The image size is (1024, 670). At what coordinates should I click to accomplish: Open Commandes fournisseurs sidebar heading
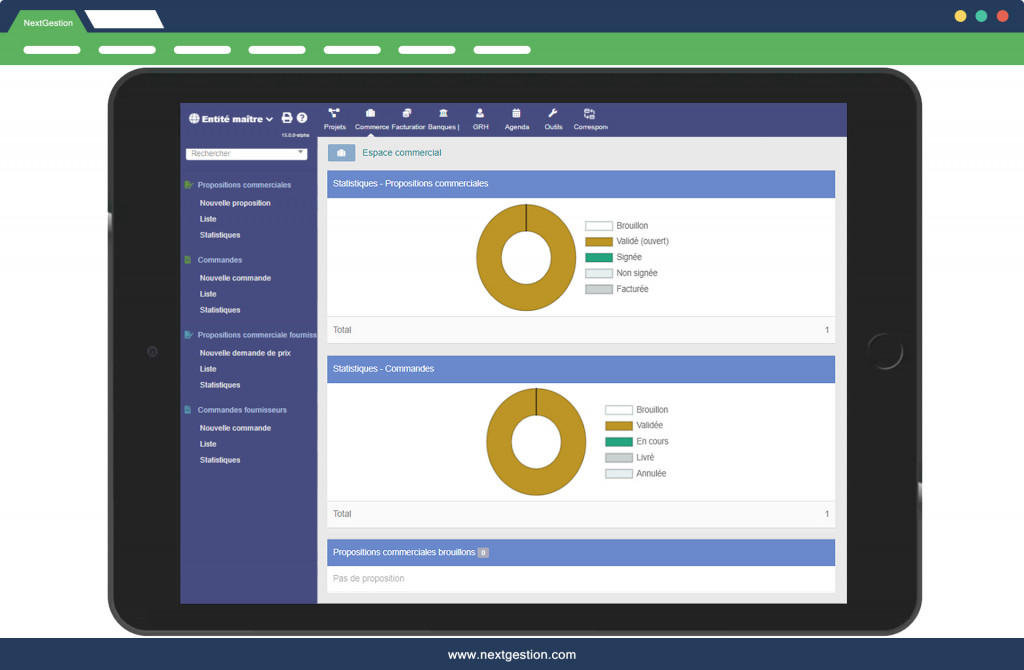(242, 410)
